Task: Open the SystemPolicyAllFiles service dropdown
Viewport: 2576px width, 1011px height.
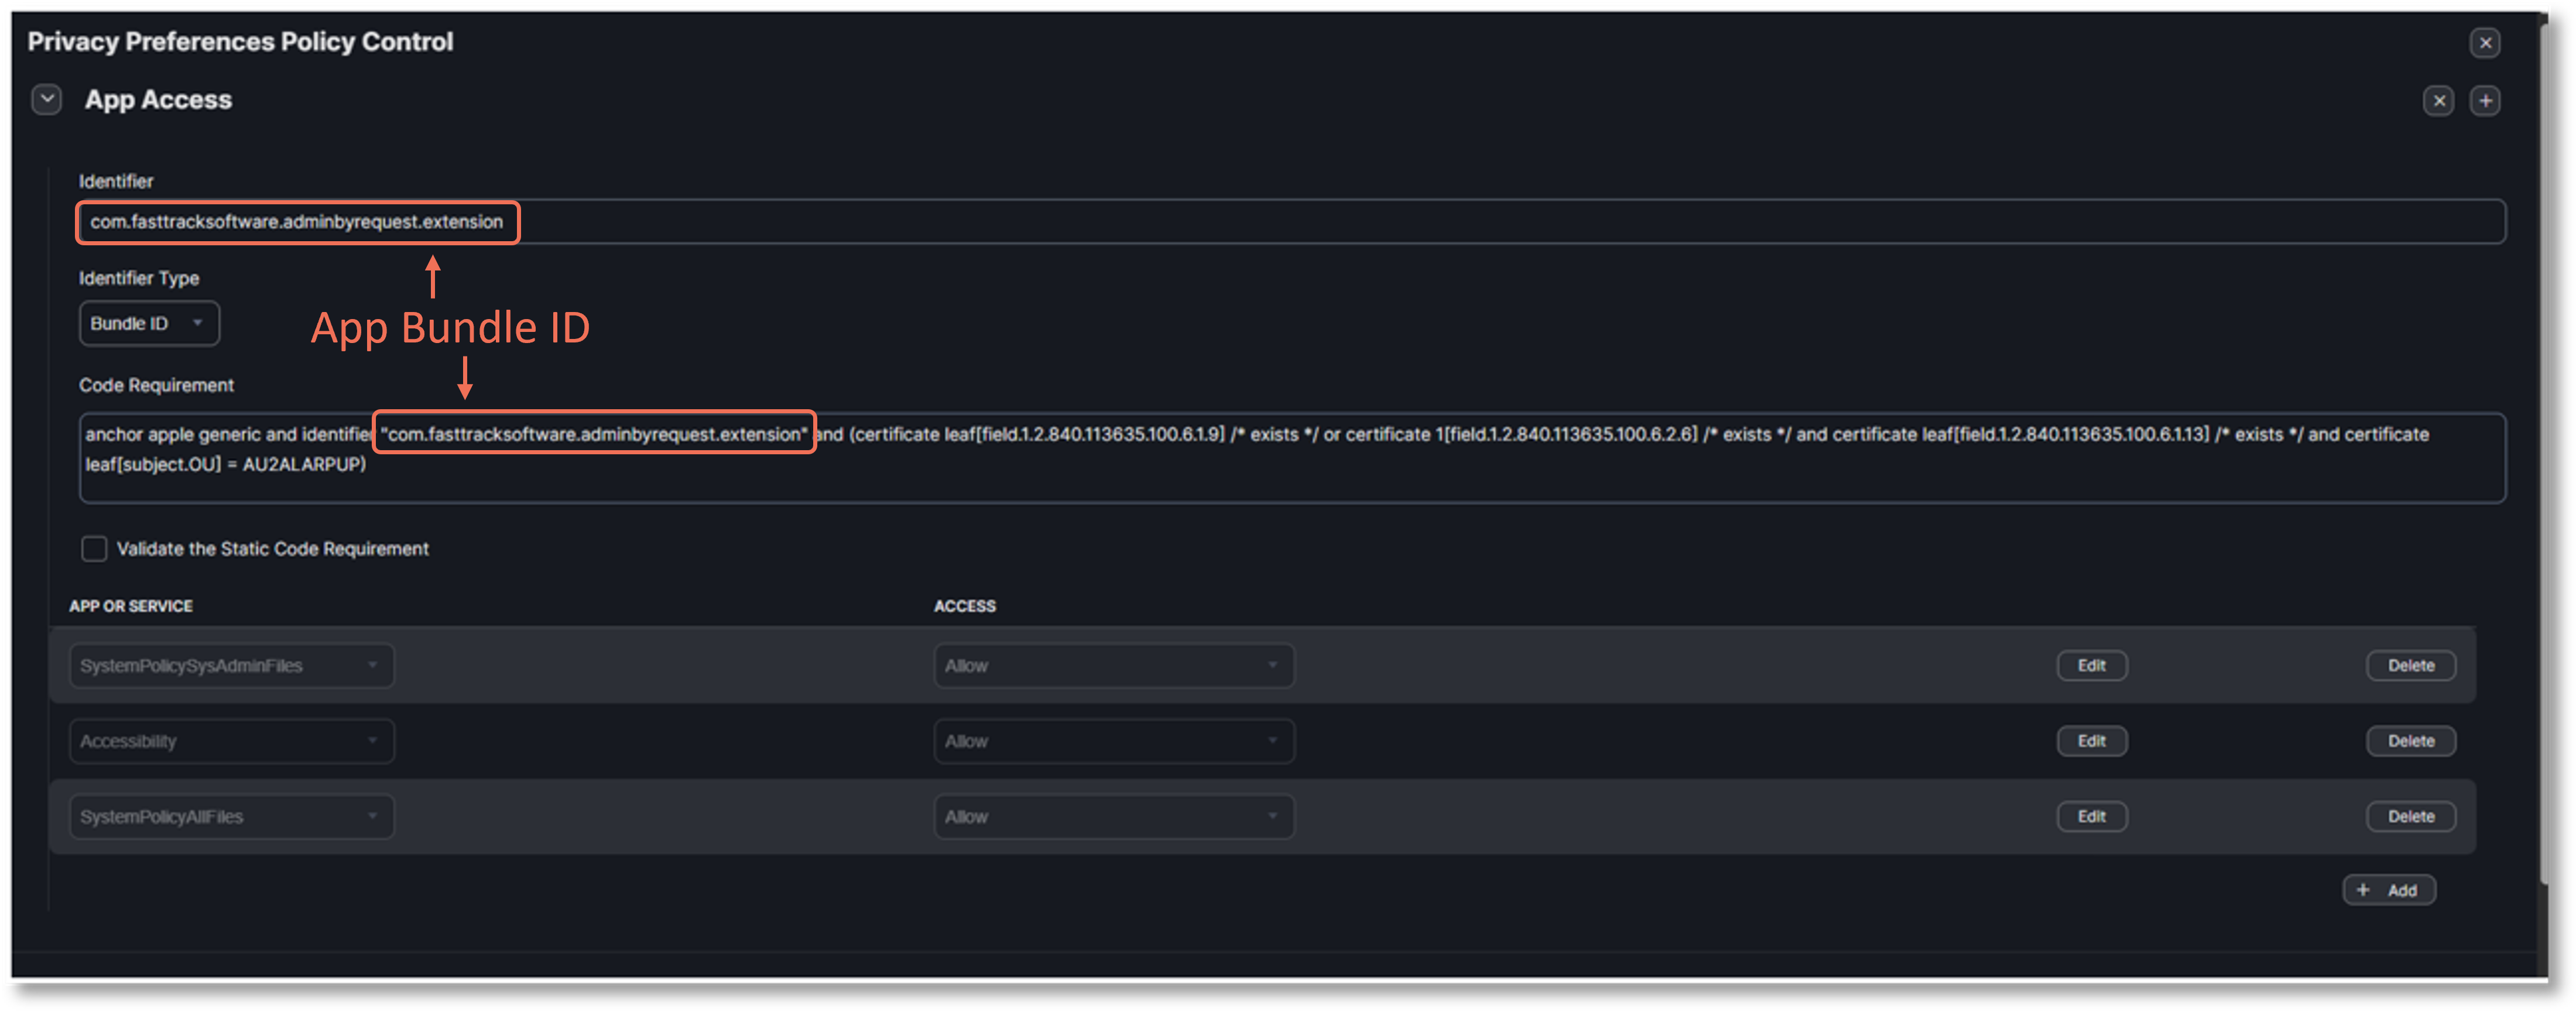Action: coord(231,816)
